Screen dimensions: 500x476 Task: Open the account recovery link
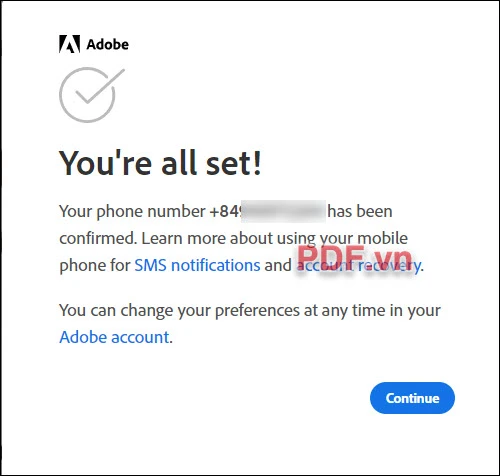pos(358,265)
